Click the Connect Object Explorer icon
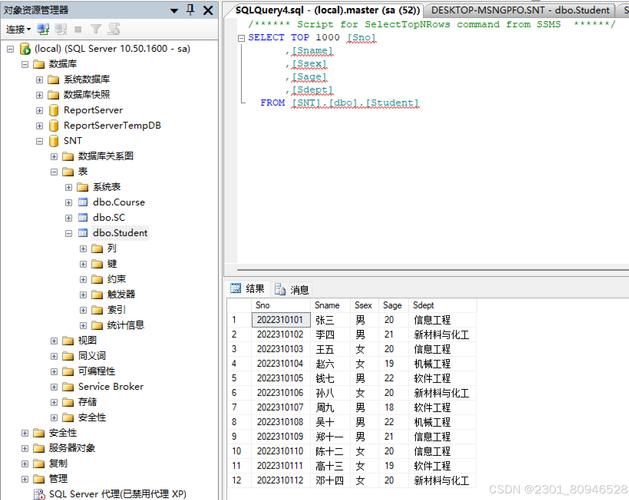 point(43,30)
